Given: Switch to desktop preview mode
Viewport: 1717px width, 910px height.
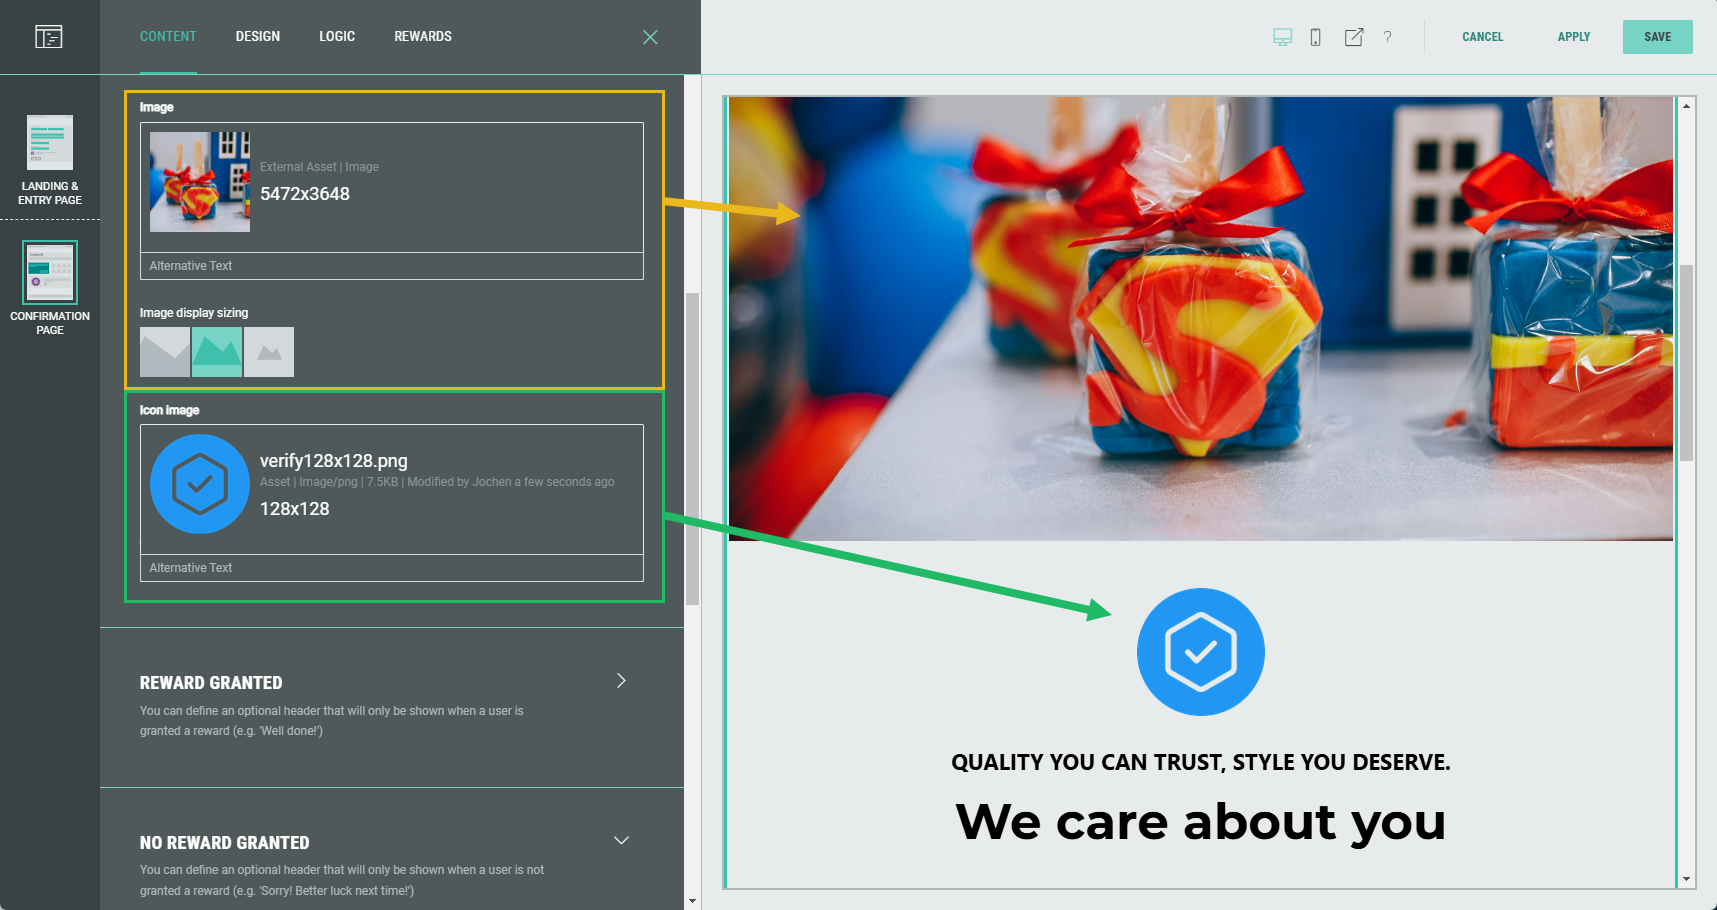Looking at the screenshot, I should [1282, 37].
